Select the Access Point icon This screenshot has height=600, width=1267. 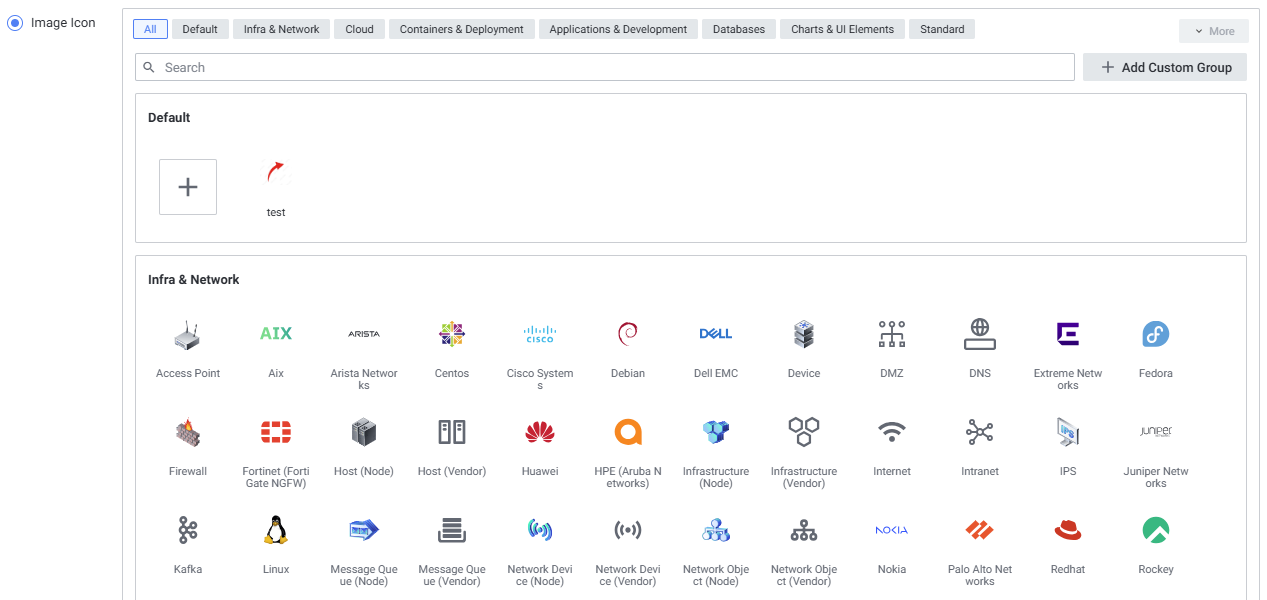coord(187,335)
